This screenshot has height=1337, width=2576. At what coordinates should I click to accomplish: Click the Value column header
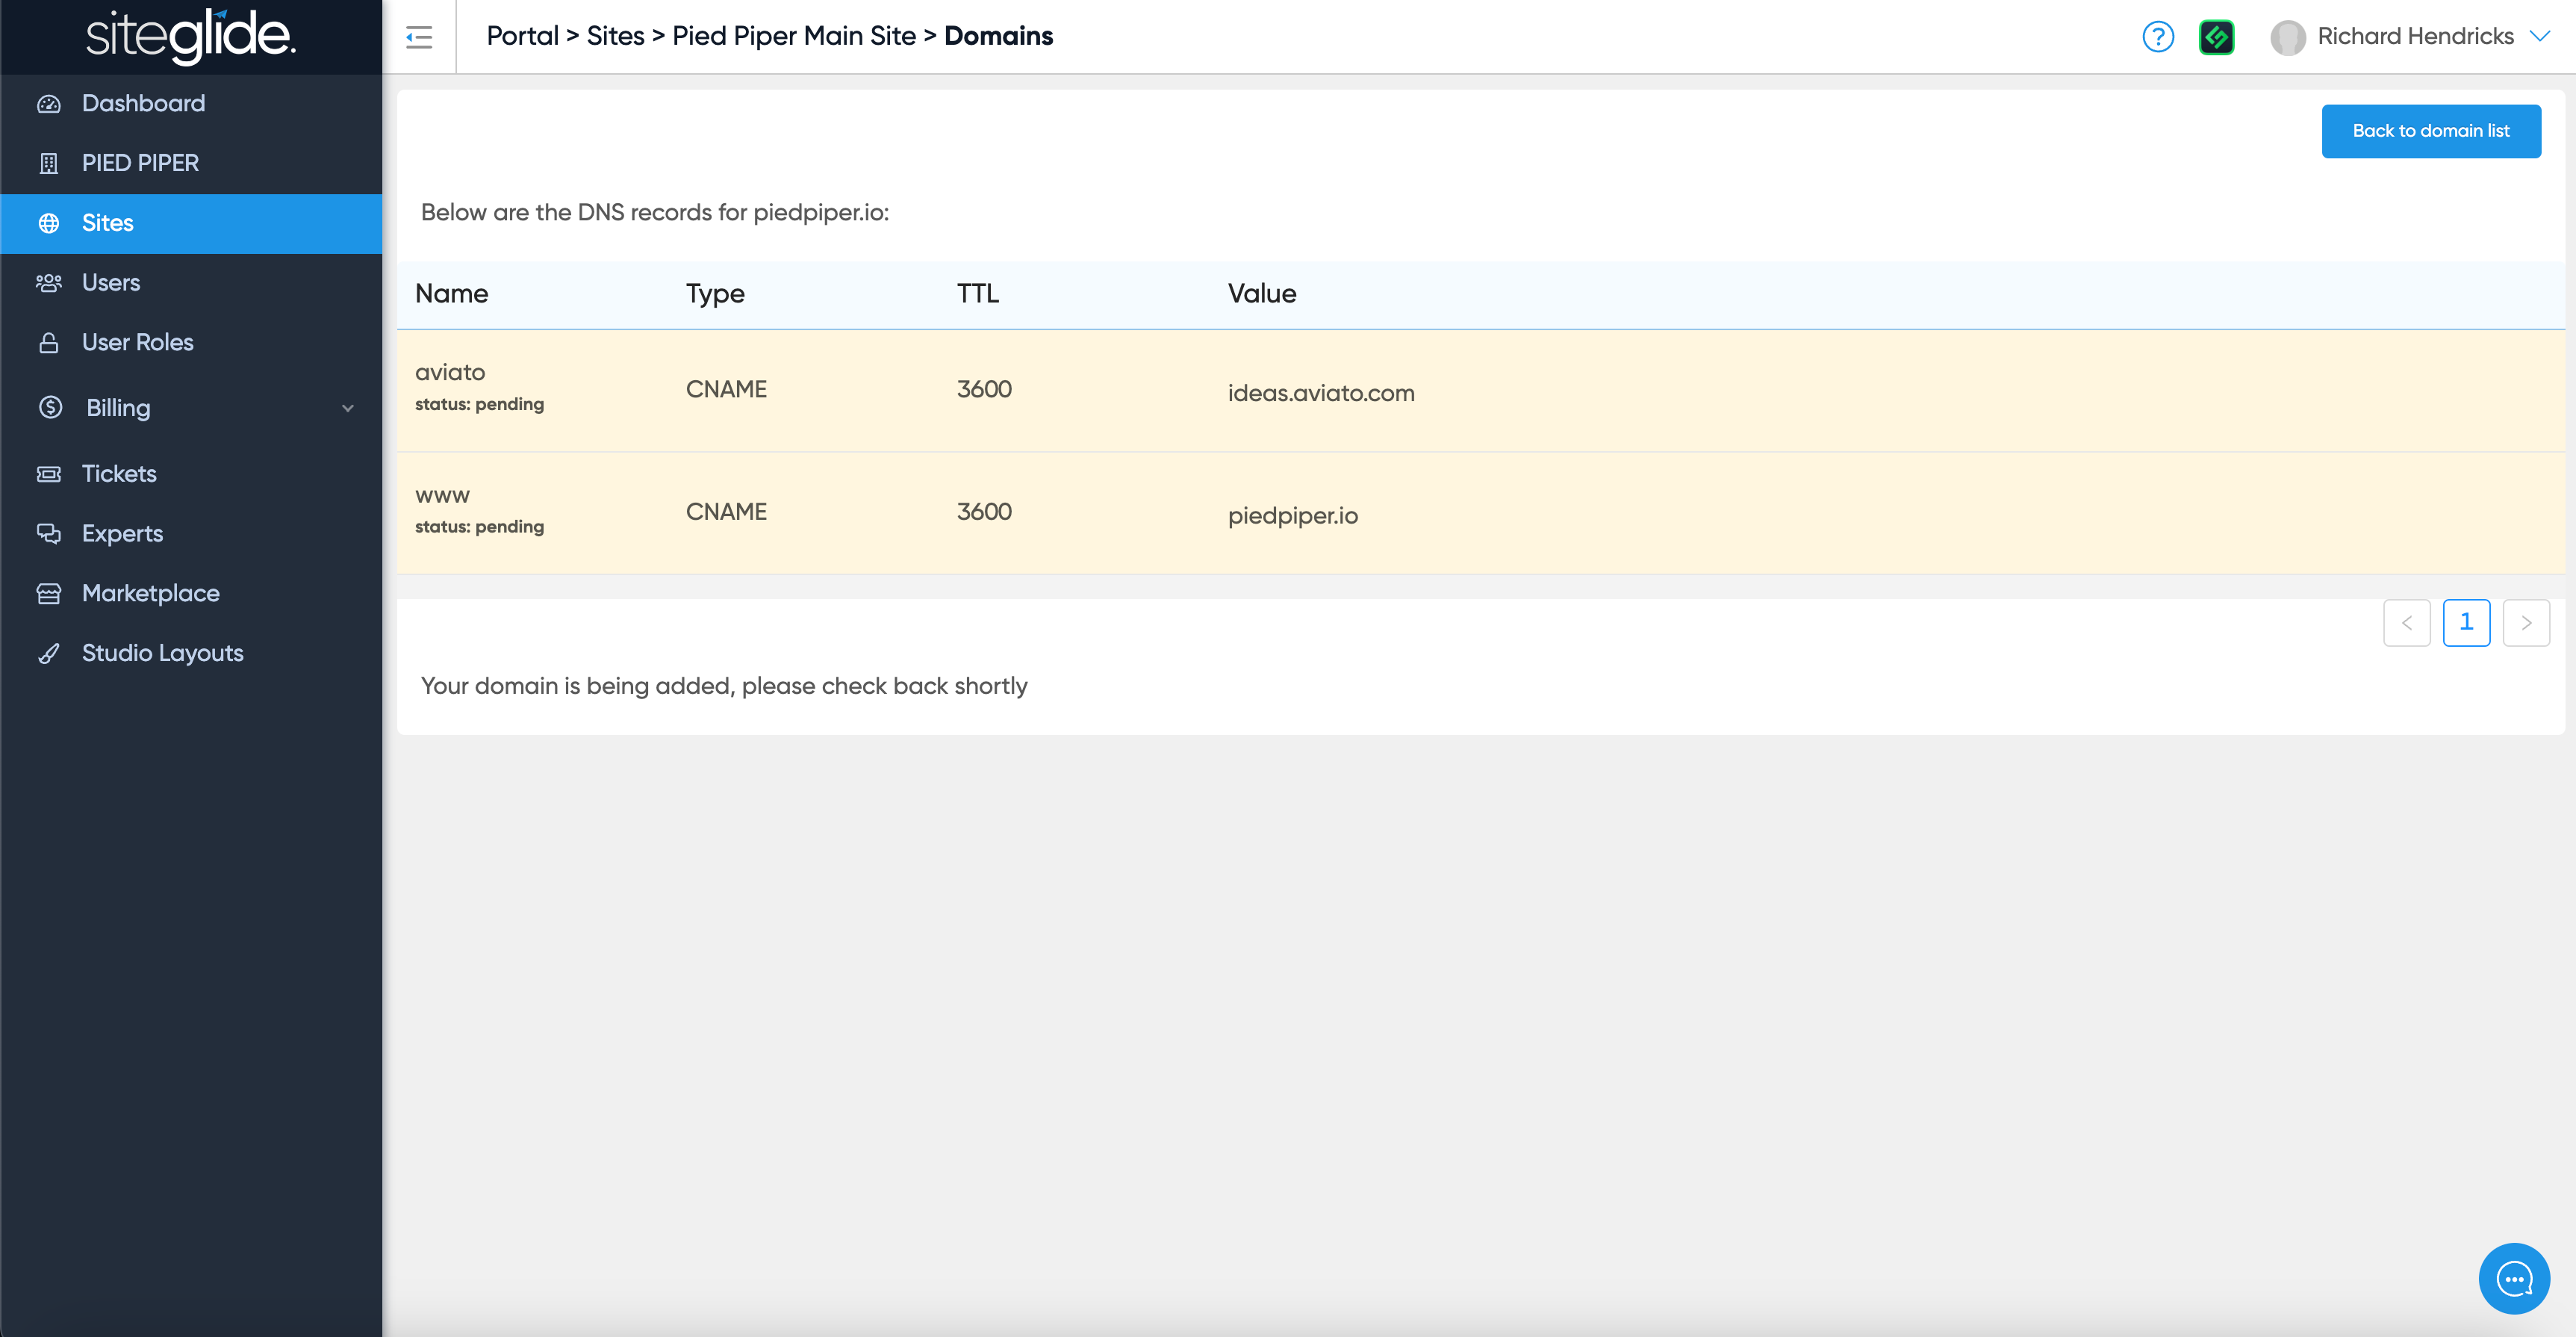1262,294
